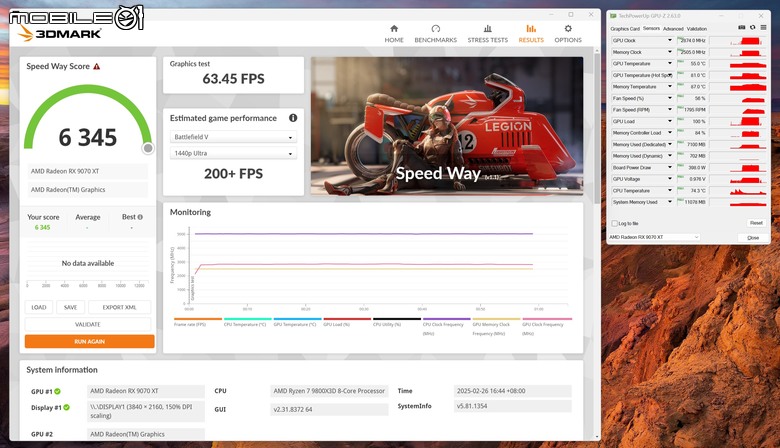This screenshot has width=780, height=448.
Task: Click the 2025-02-26 16:44 time field
Action: (x=512, y=391)
